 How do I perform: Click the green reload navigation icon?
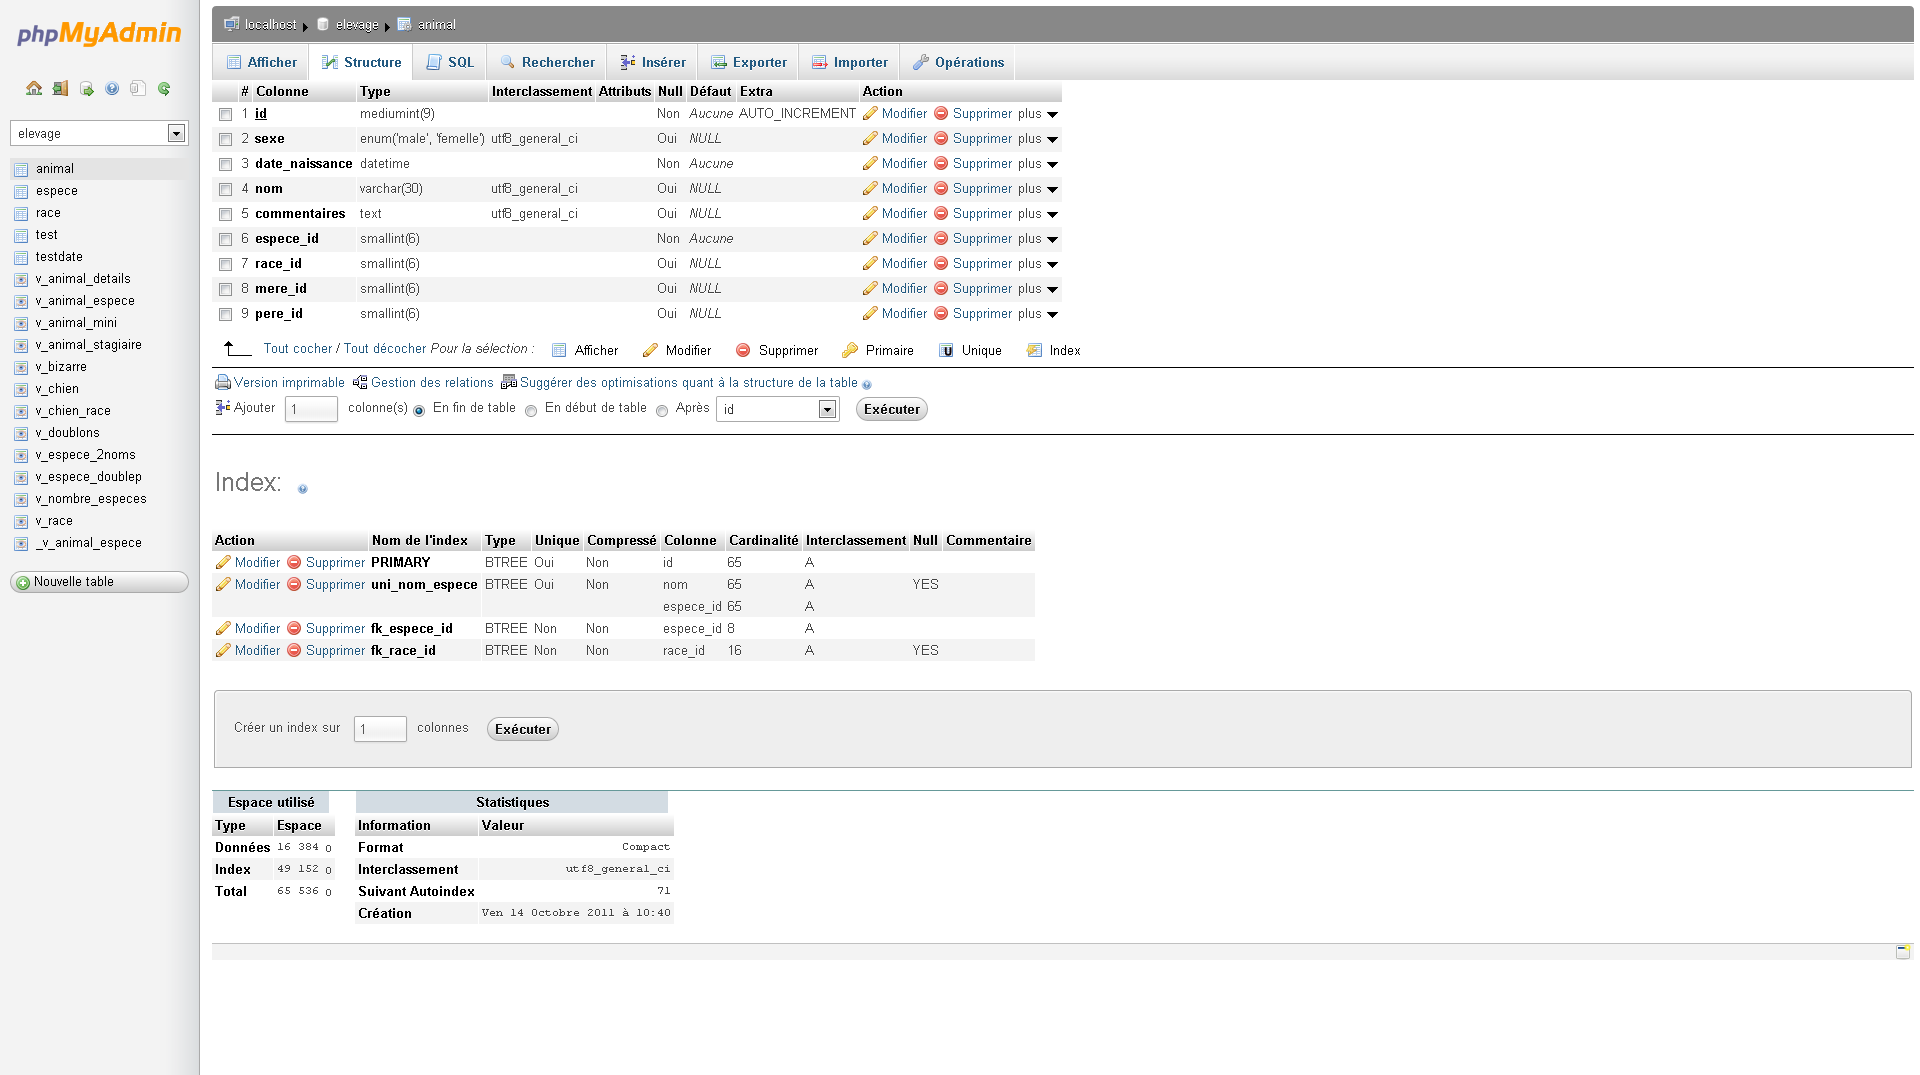click(x=164, y=88)
